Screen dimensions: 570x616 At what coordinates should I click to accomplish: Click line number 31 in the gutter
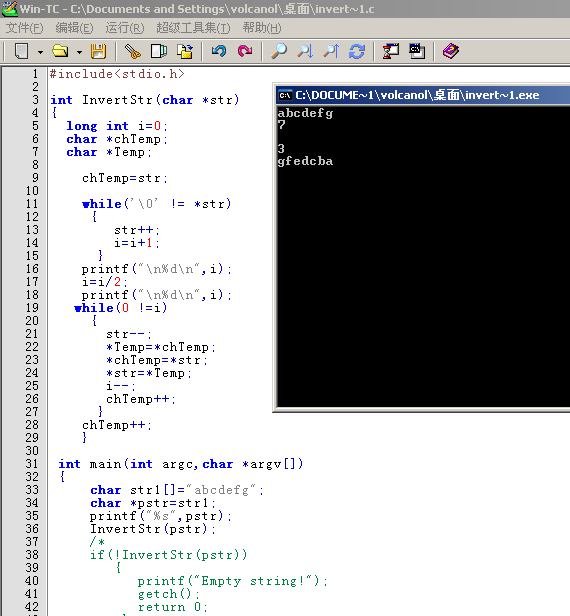[x=32, y=464]
